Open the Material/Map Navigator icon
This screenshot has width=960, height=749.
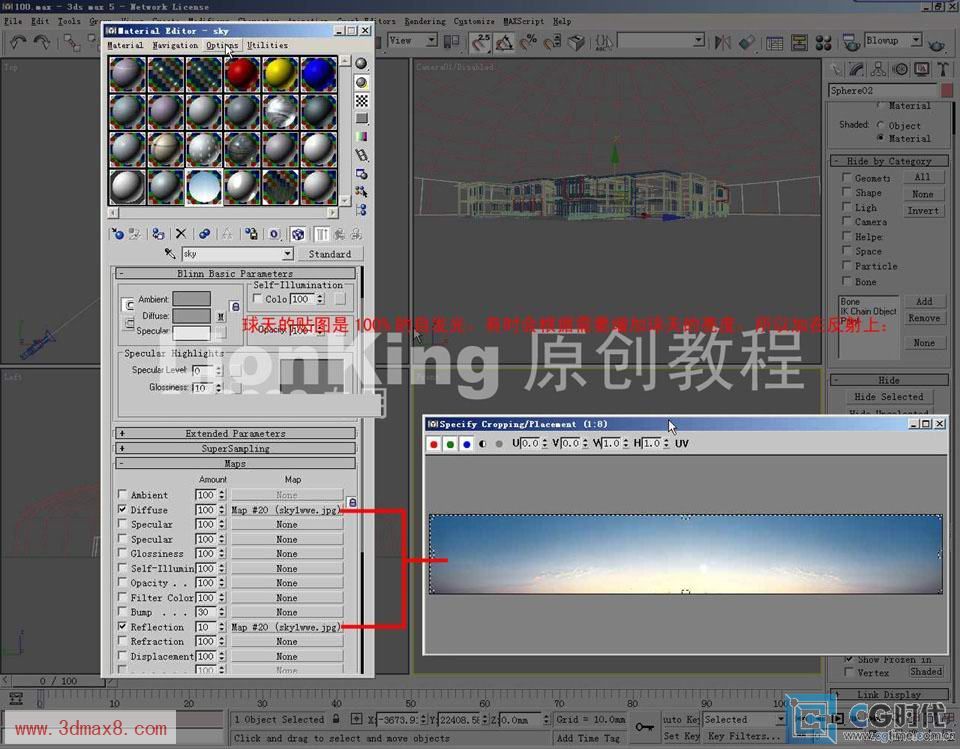click(361, 209)
